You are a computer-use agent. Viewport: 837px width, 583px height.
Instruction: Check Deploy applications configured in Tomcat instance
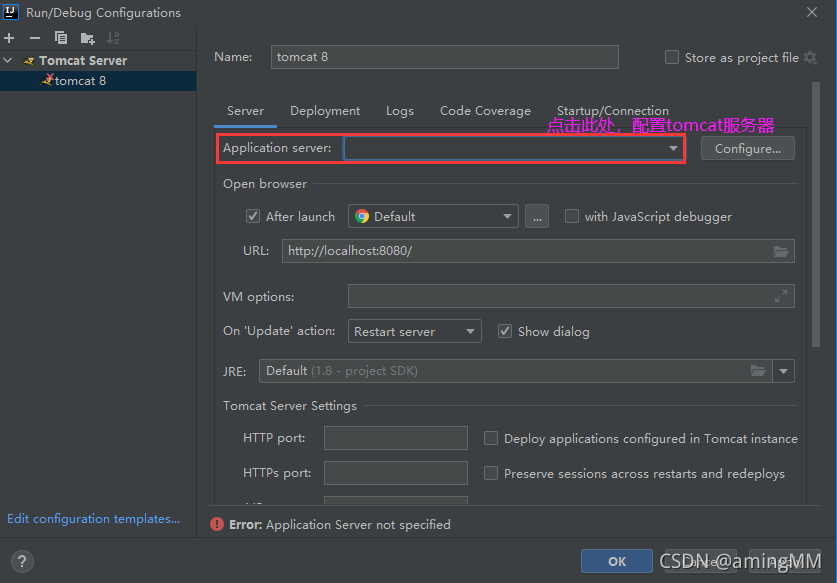(491, 438)
